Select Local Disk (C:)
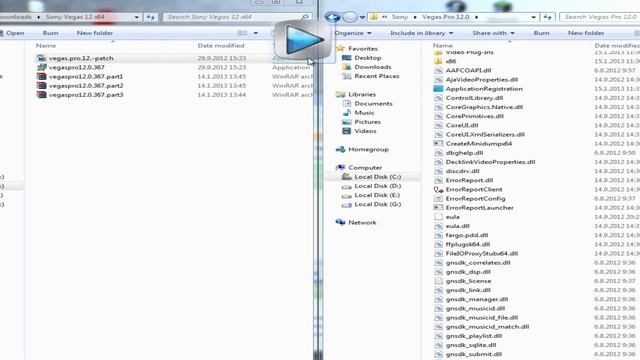This screenshot has height=360, width=640. (378, 177)
